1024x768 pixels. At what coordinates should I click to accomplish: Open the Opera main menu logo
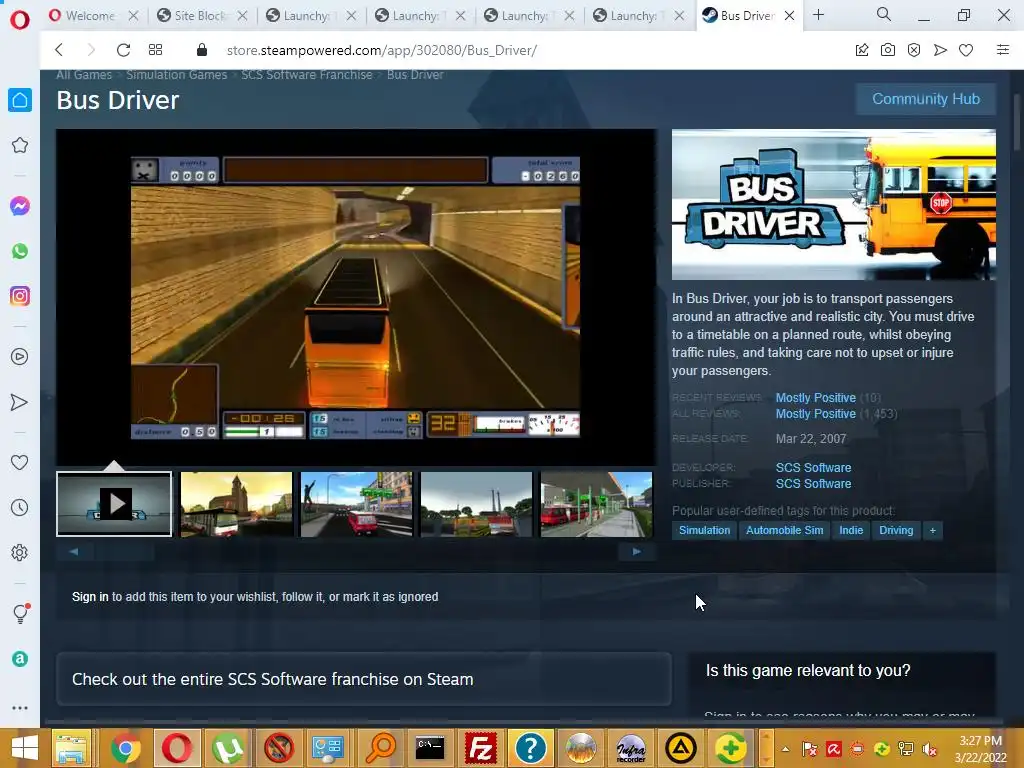(x=20, y=20)
